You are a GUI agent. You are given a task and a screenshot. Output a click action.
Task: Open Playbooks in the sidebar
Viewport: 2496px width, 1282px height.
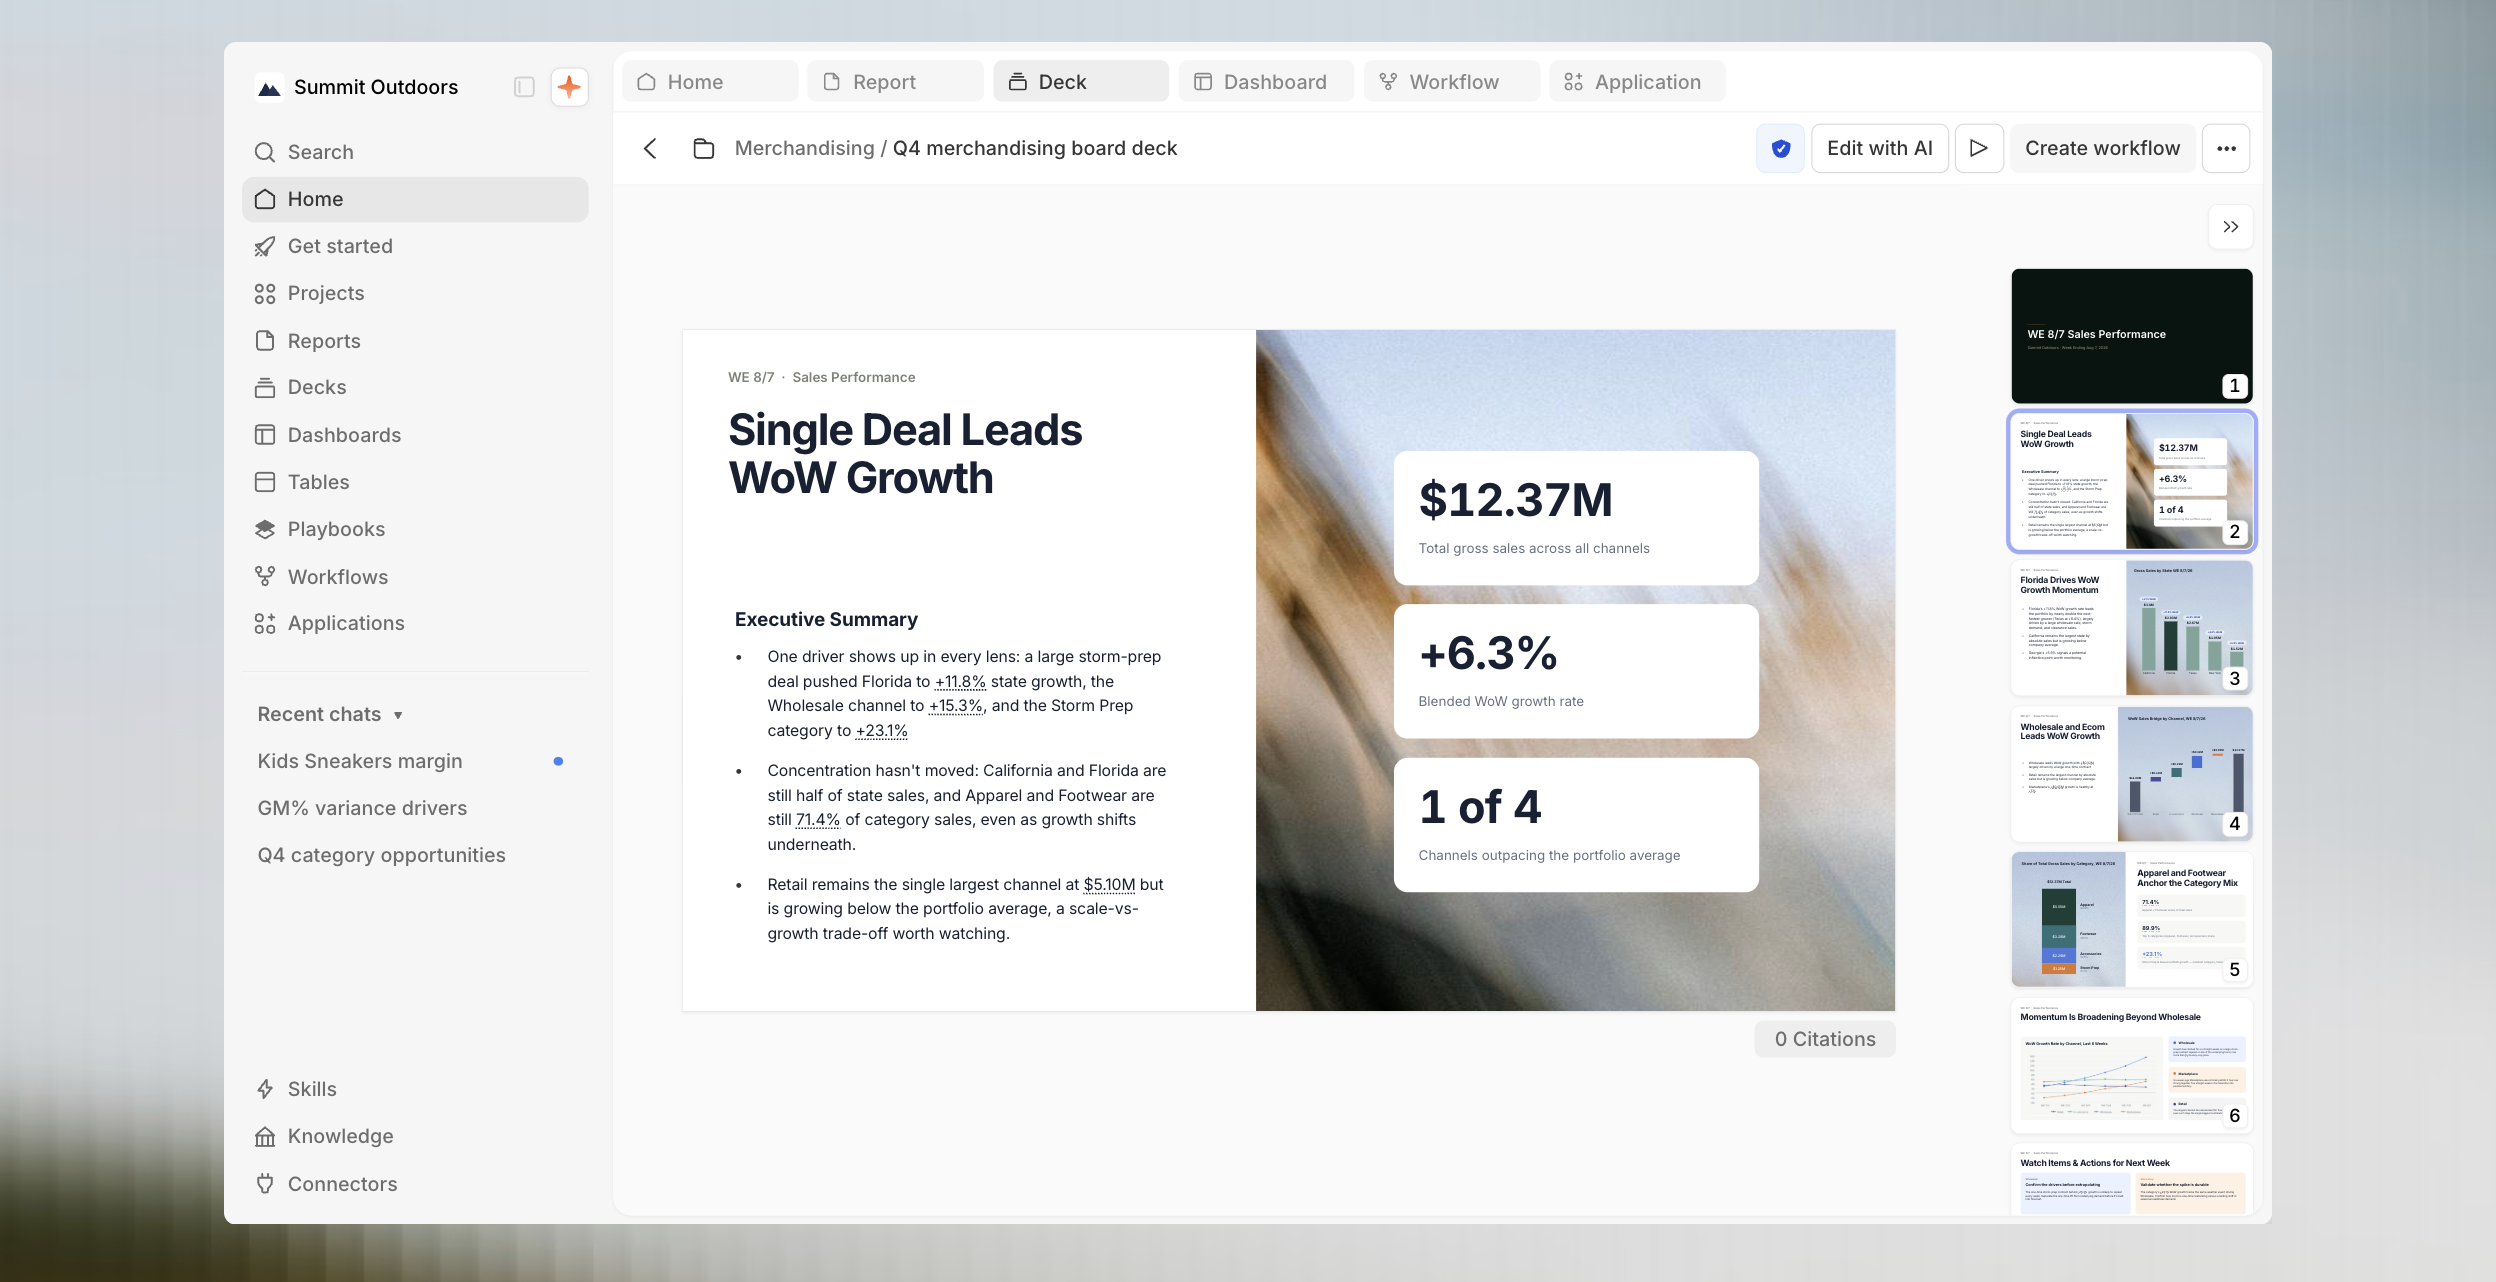(415, 529)
